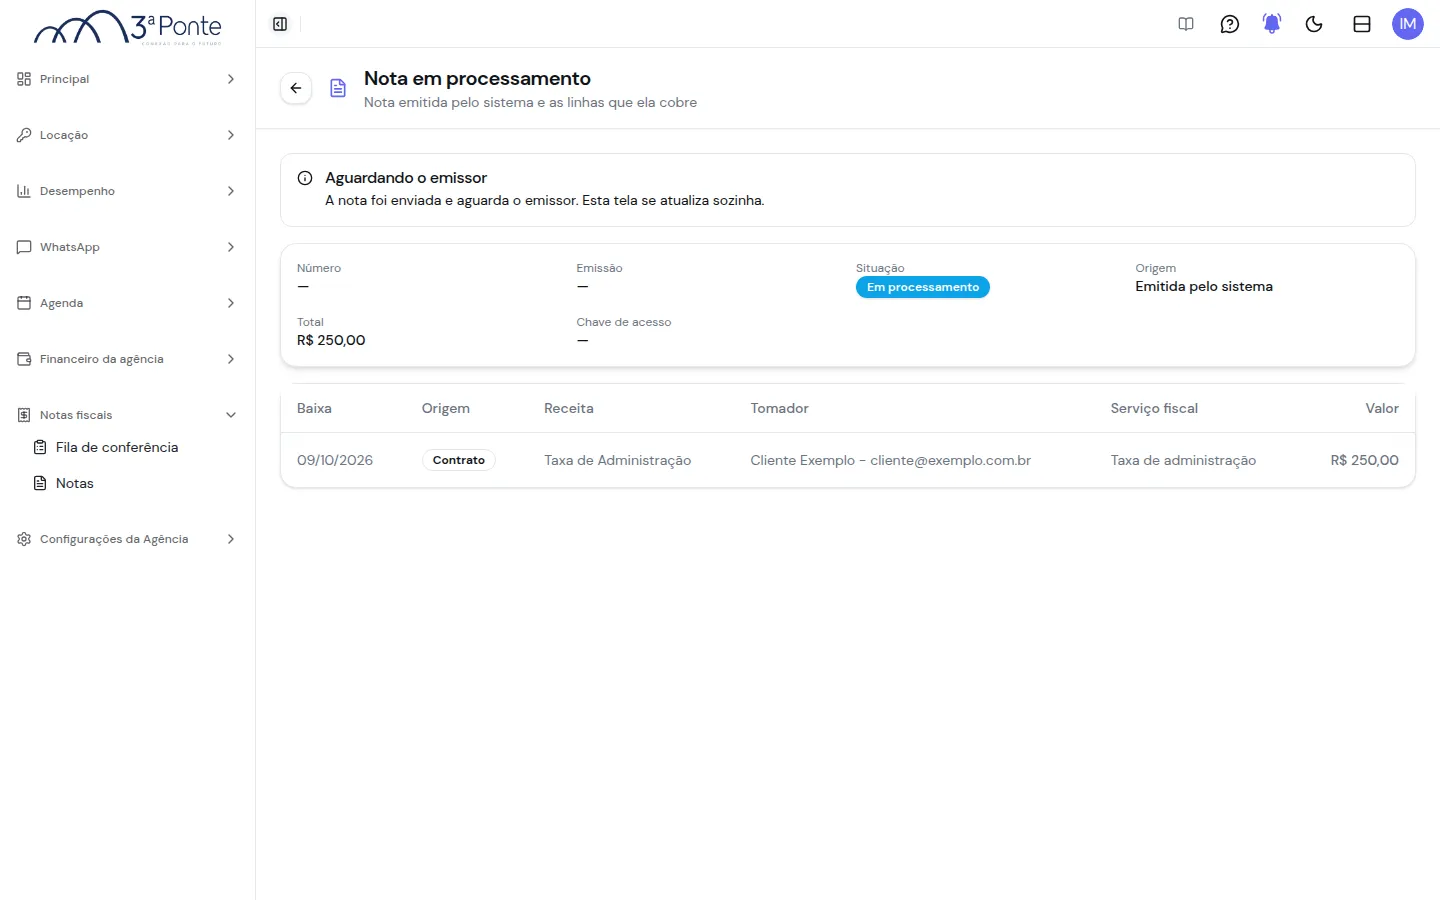The width and height of the screenshot is (1440, 900).
Task: Expand the Configurações da Agência chevron
Action: [231, 539]
